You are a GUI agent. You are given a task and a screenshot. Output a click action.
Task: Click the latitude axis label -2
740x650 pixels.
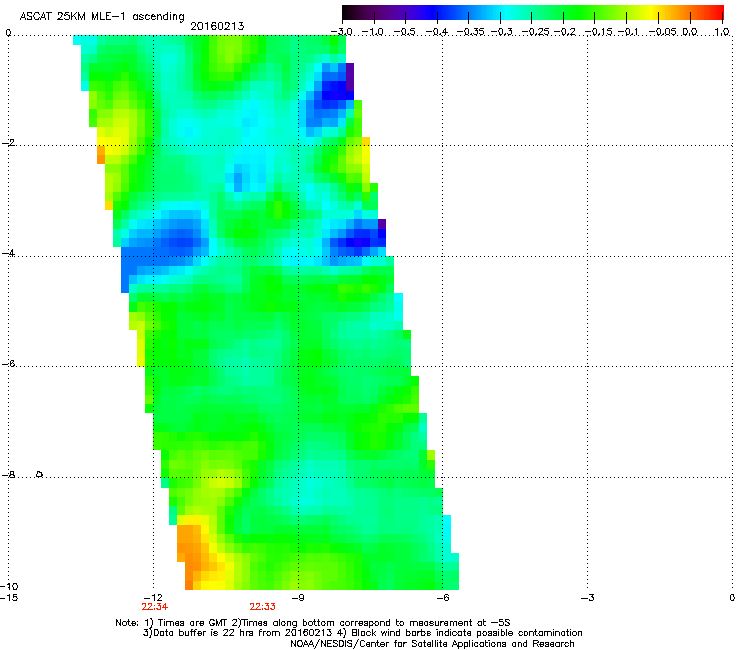[8, 143]
